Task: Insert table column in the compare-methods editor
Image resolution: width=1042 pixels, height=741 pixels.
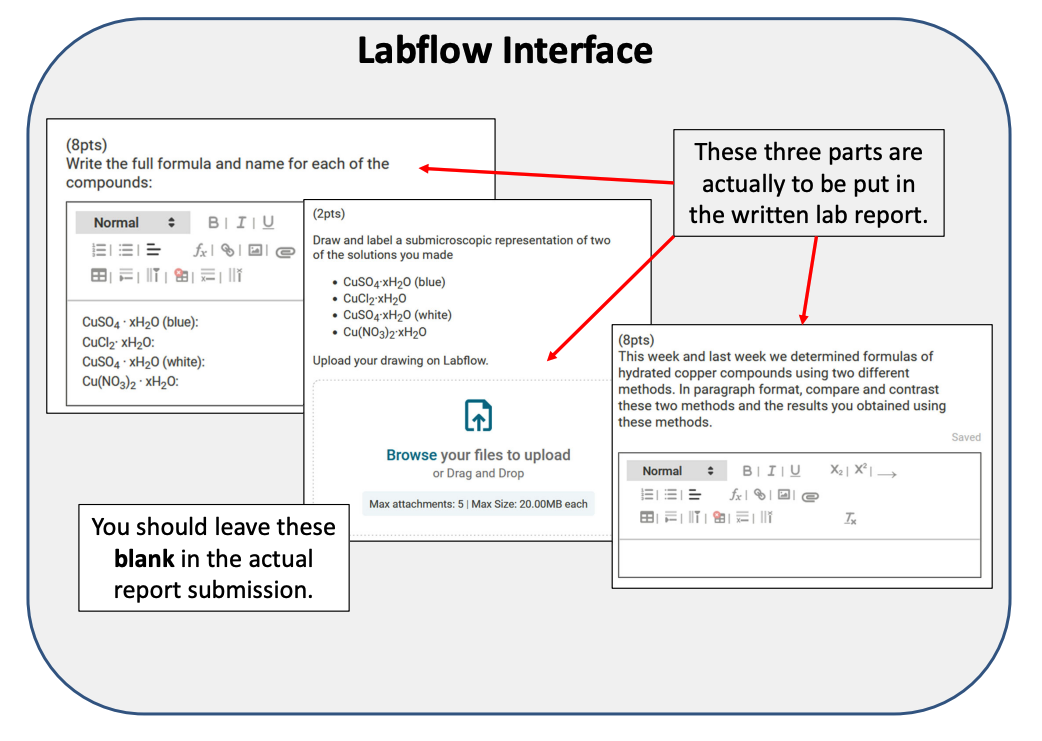Action: tap(694, 517)
